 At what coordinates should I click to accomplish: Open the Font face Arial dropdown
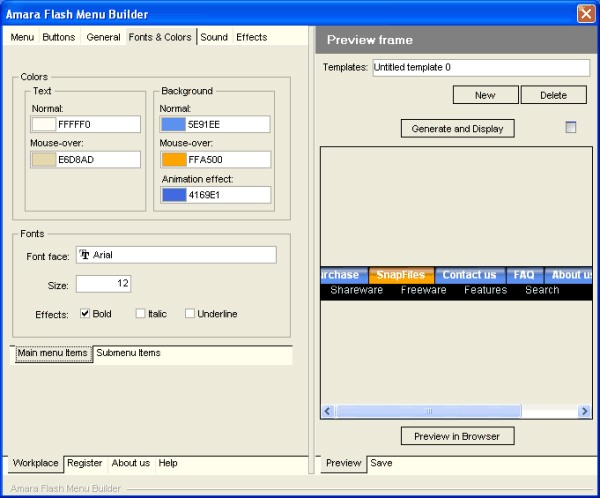tap(176, 255)
